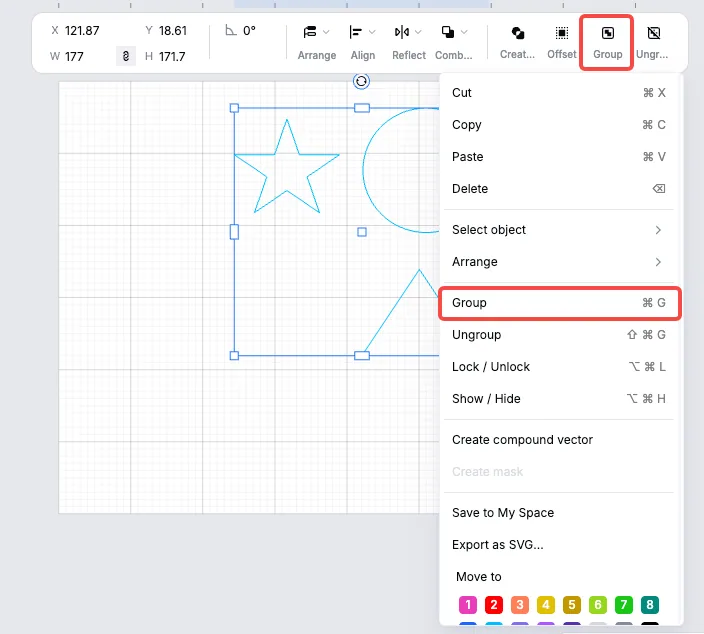
Task: Click the Align icon
Action: click(x=355, y=32)
